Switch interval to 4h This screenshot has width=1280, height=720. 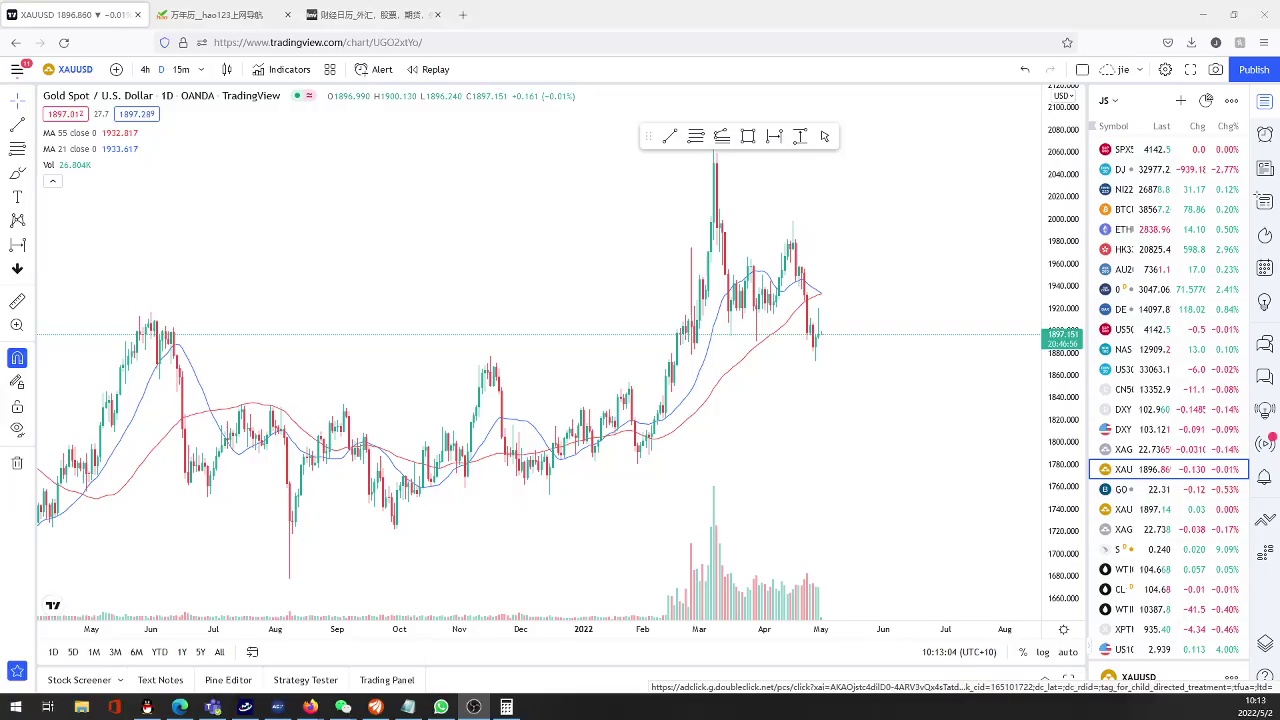pyautogui.click(x=145, y=69)
